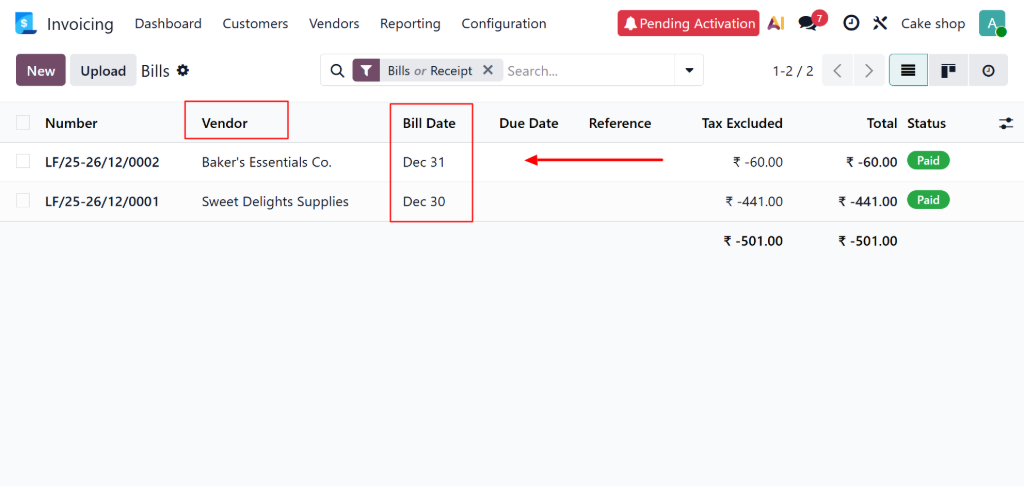Viewport: 1024px width, 486px height.
Task: Click the New button
Action: click(41, 70)
